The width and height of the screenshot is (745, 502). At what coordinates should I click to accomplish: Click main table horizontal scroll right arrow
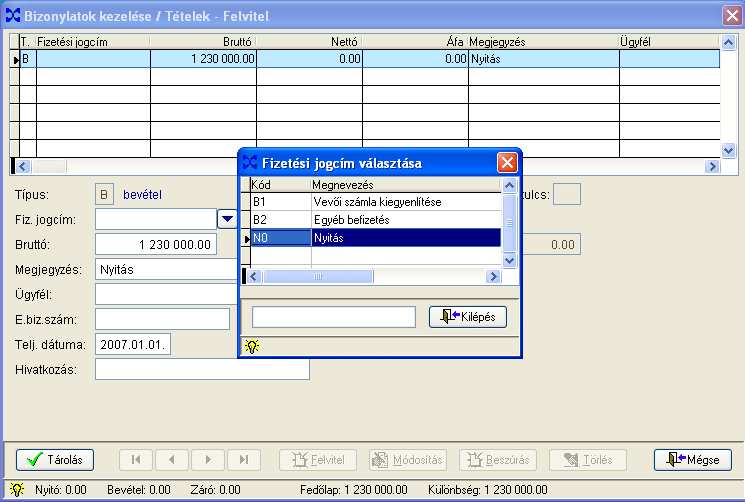point(712,166)
